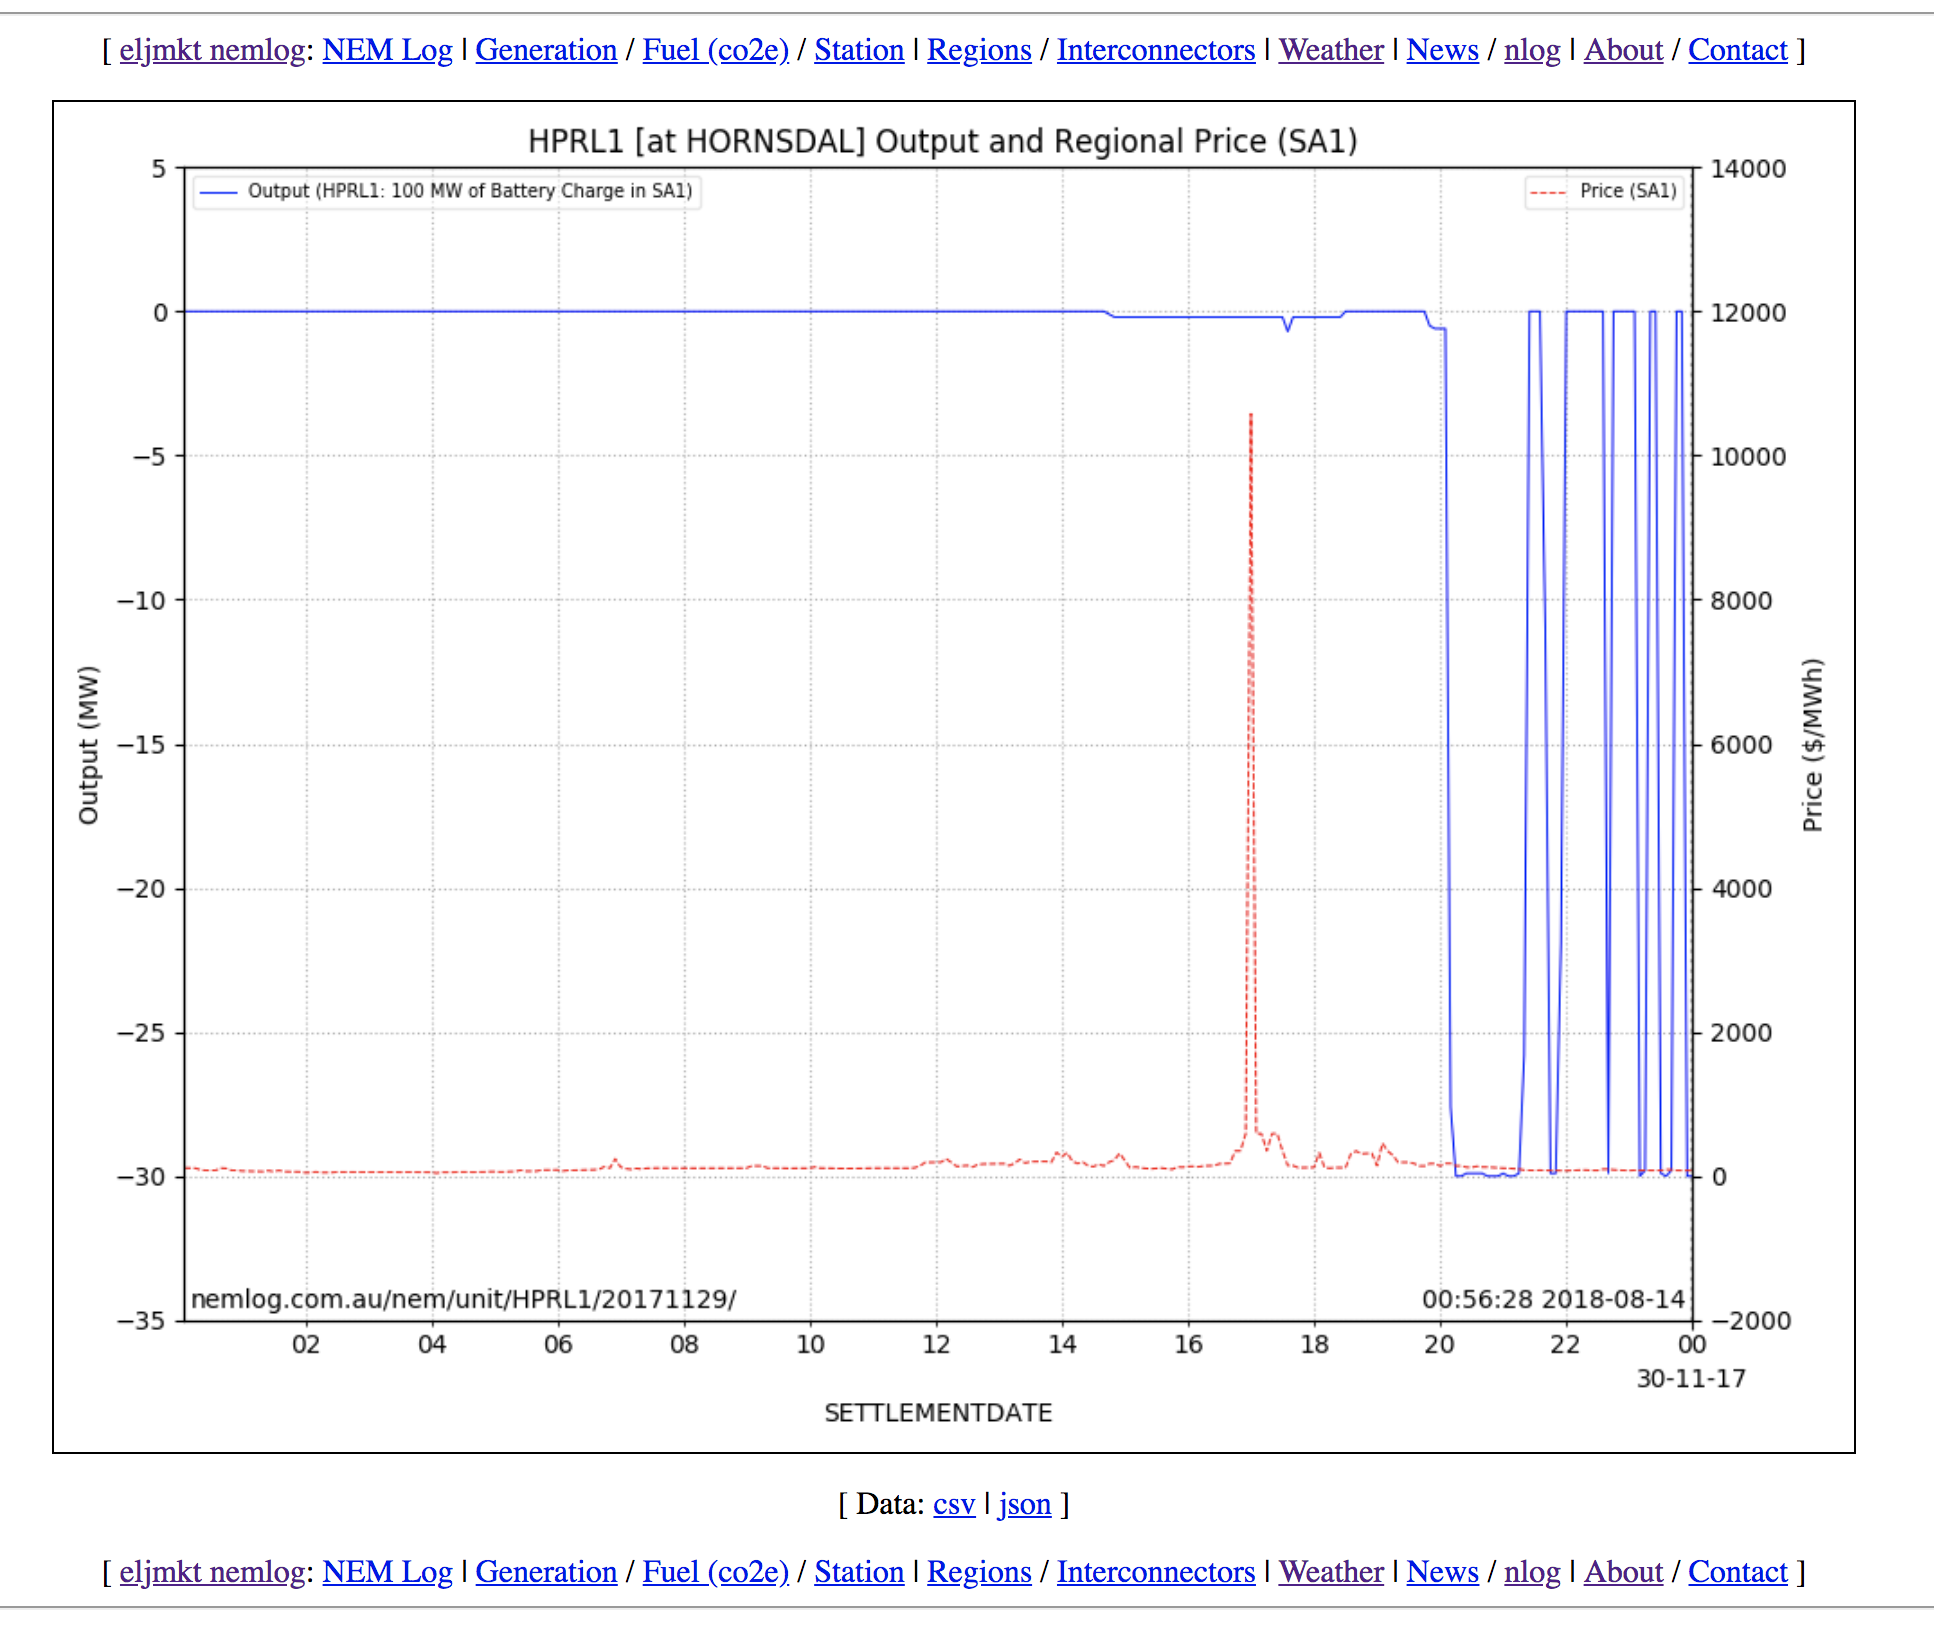Open the json data link

coord(1024,1504)
